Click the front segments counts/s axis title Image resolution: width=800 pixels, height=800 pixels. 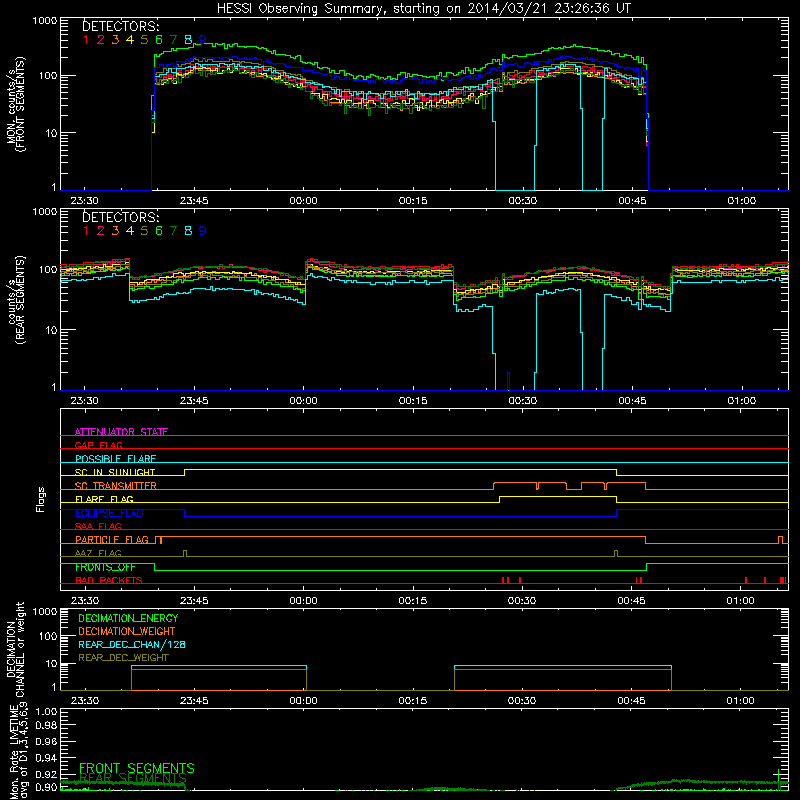15,105
